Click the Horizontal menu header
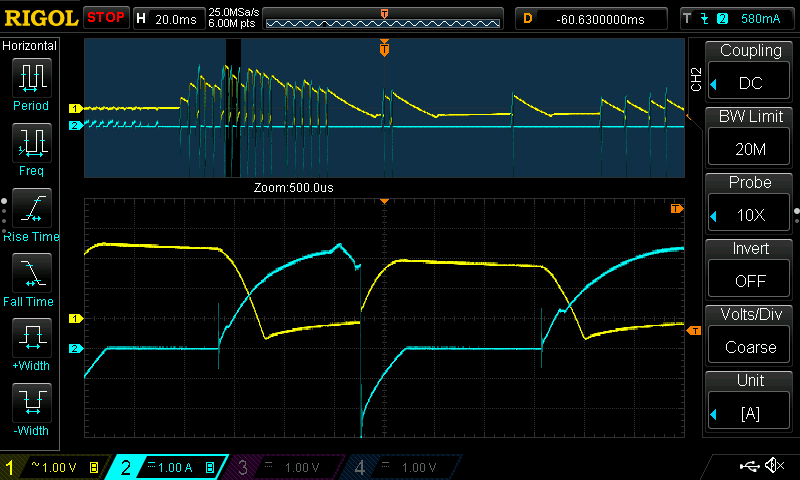The width and height of the screenshot is (800, 480). pos(30,46)
